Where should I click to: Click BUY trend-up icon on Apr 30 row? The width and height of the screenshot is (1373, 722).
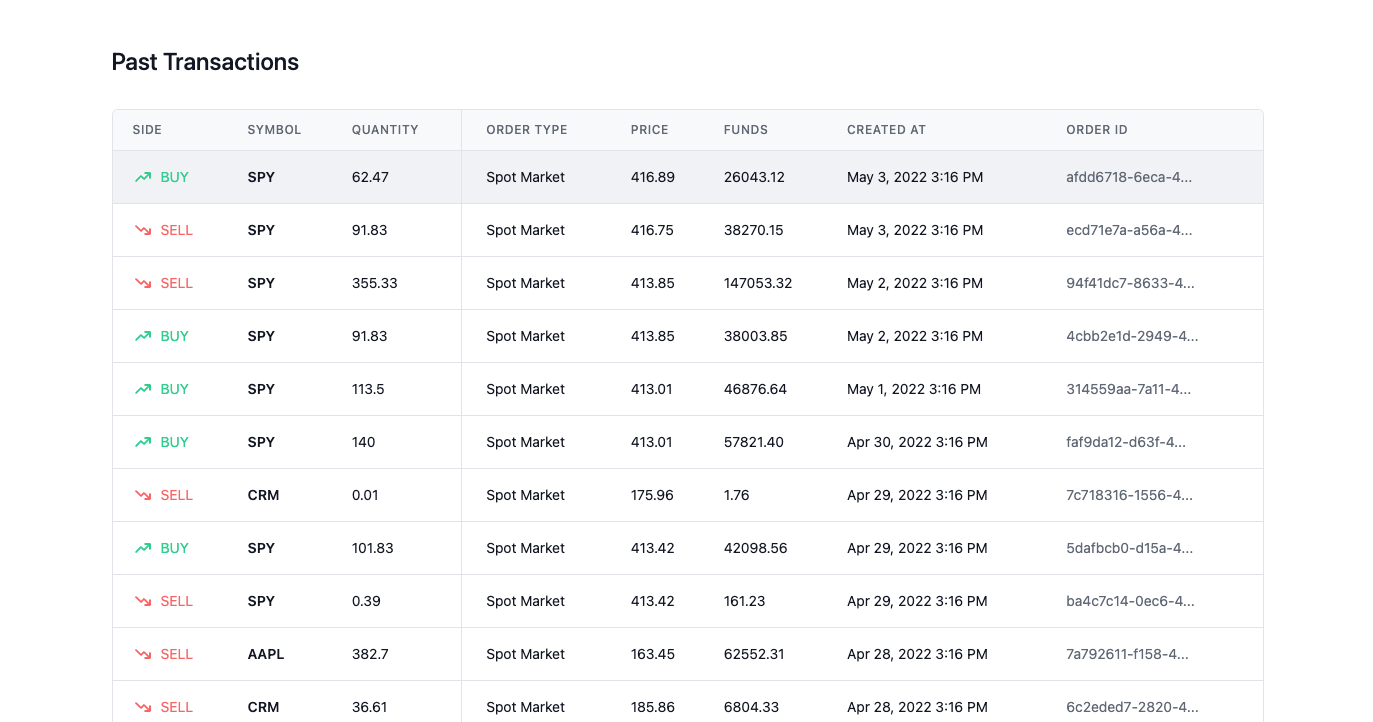click(x=143, y=442)
